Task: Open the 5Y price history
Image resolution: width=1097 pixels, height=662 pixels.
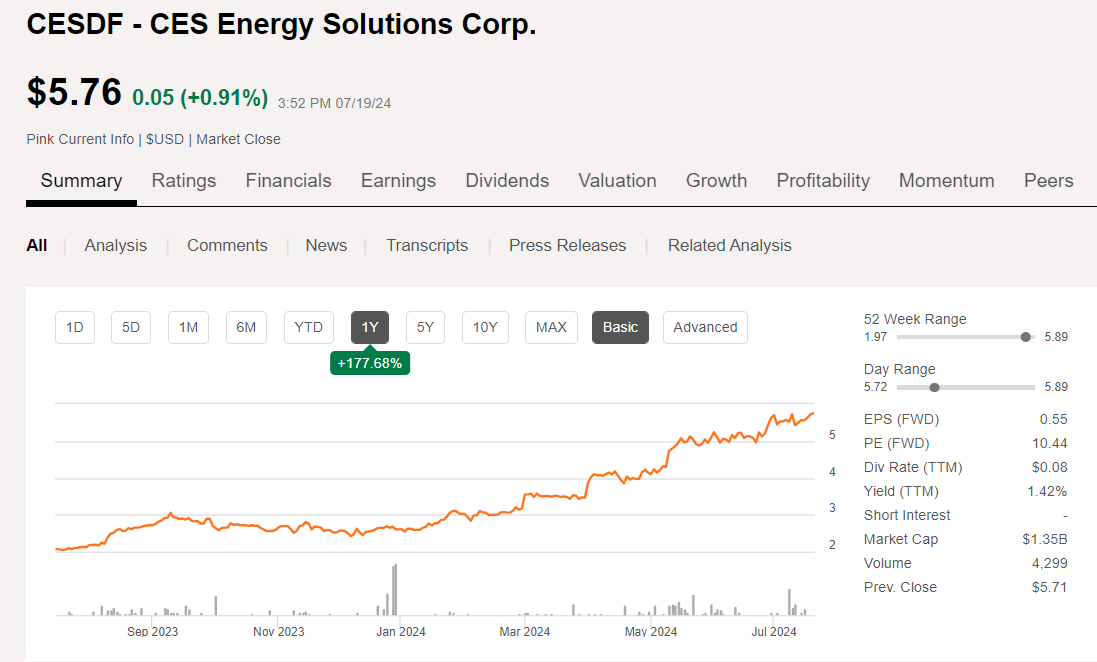Action: point(427,327)
